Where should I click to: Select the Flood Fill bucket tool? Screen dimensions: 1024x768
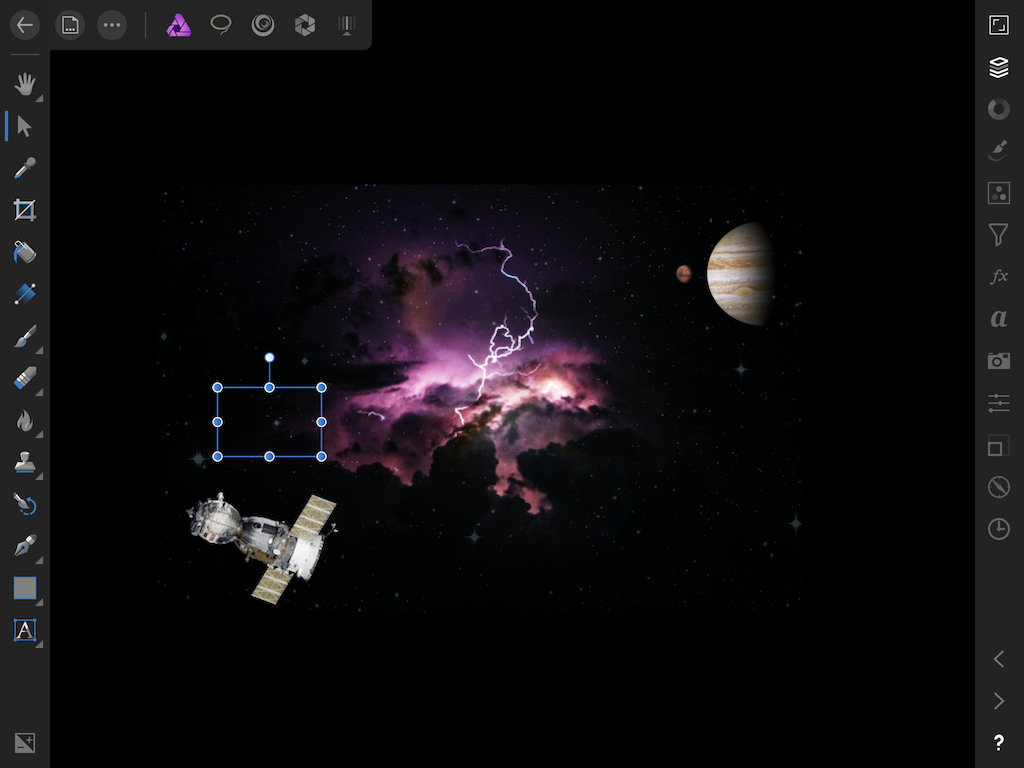[x=25, y=252]
